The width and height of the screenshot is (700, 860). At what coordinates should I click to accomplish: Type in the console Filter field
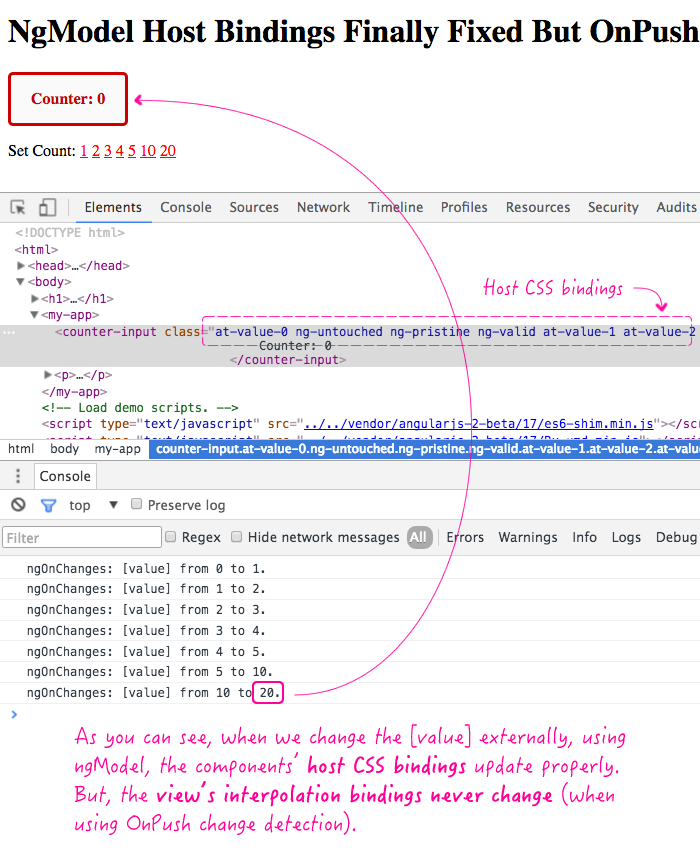[82, 538]
